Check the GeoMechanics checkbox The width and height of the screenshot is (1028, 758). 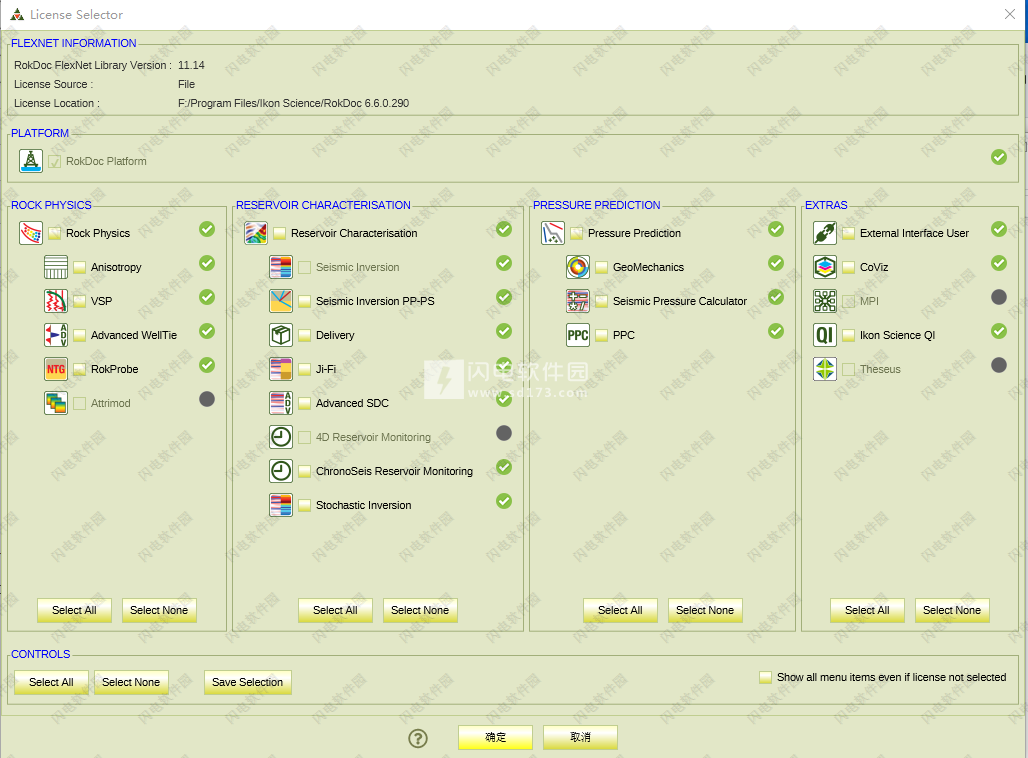(601, 268)
